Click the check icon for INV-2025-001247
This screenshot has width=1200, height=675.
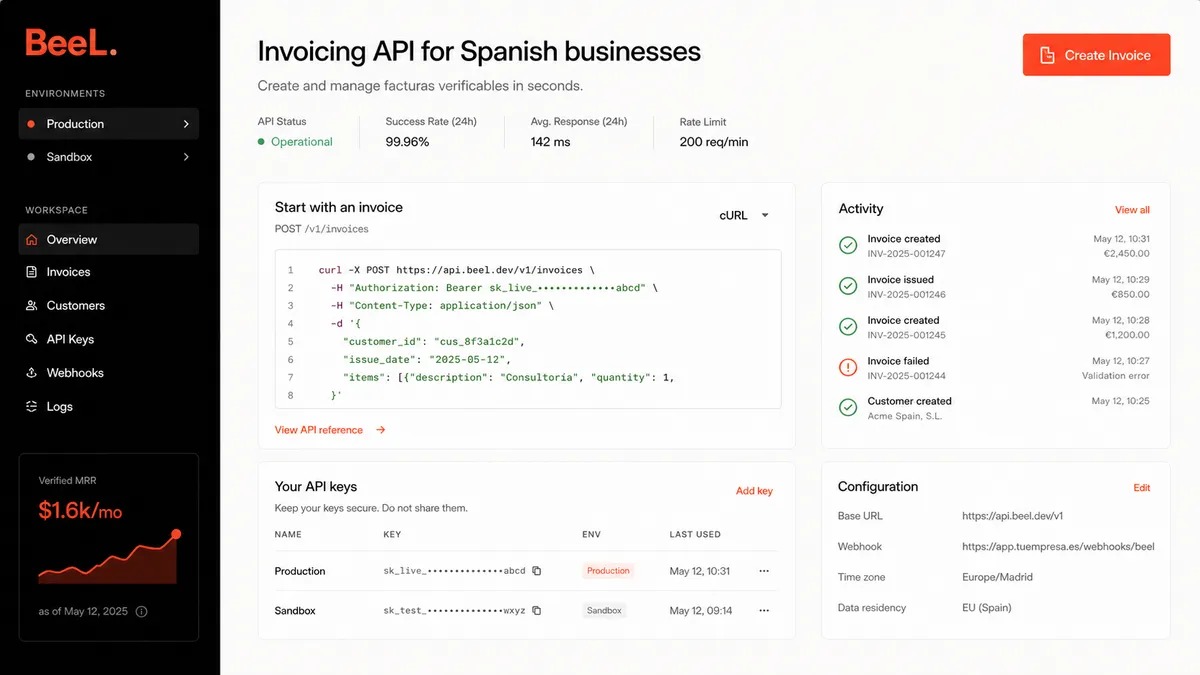coord(848,246)
